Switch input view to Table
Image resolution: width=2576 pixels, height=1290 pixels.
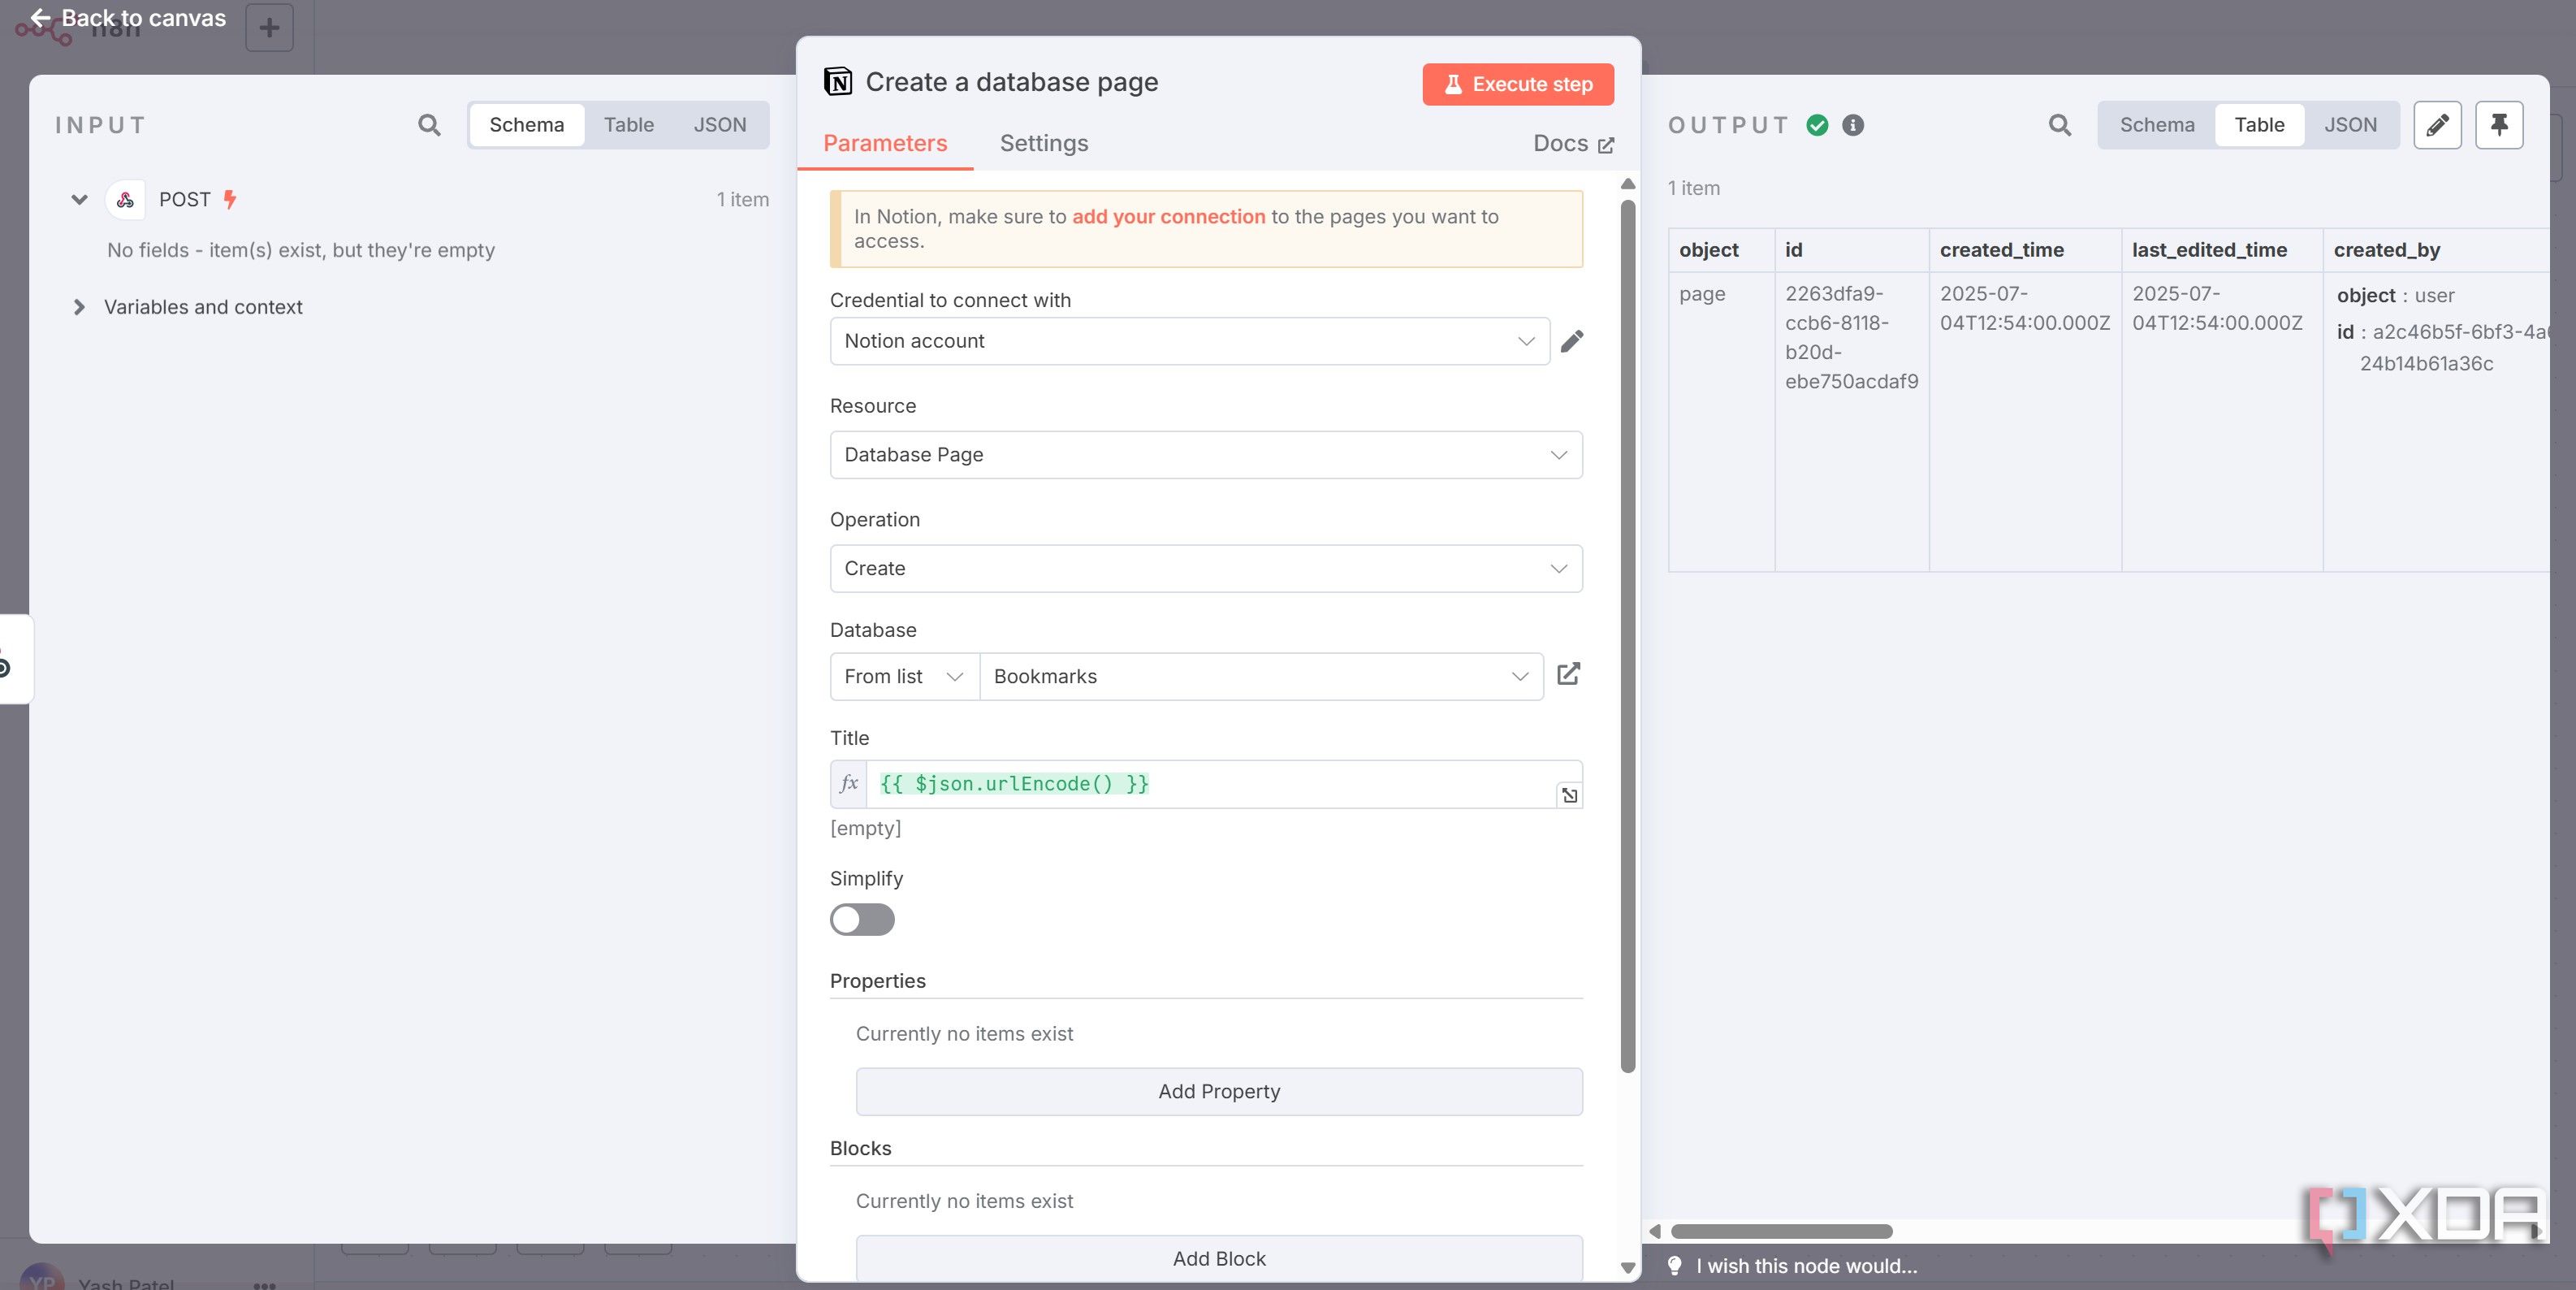629,125
